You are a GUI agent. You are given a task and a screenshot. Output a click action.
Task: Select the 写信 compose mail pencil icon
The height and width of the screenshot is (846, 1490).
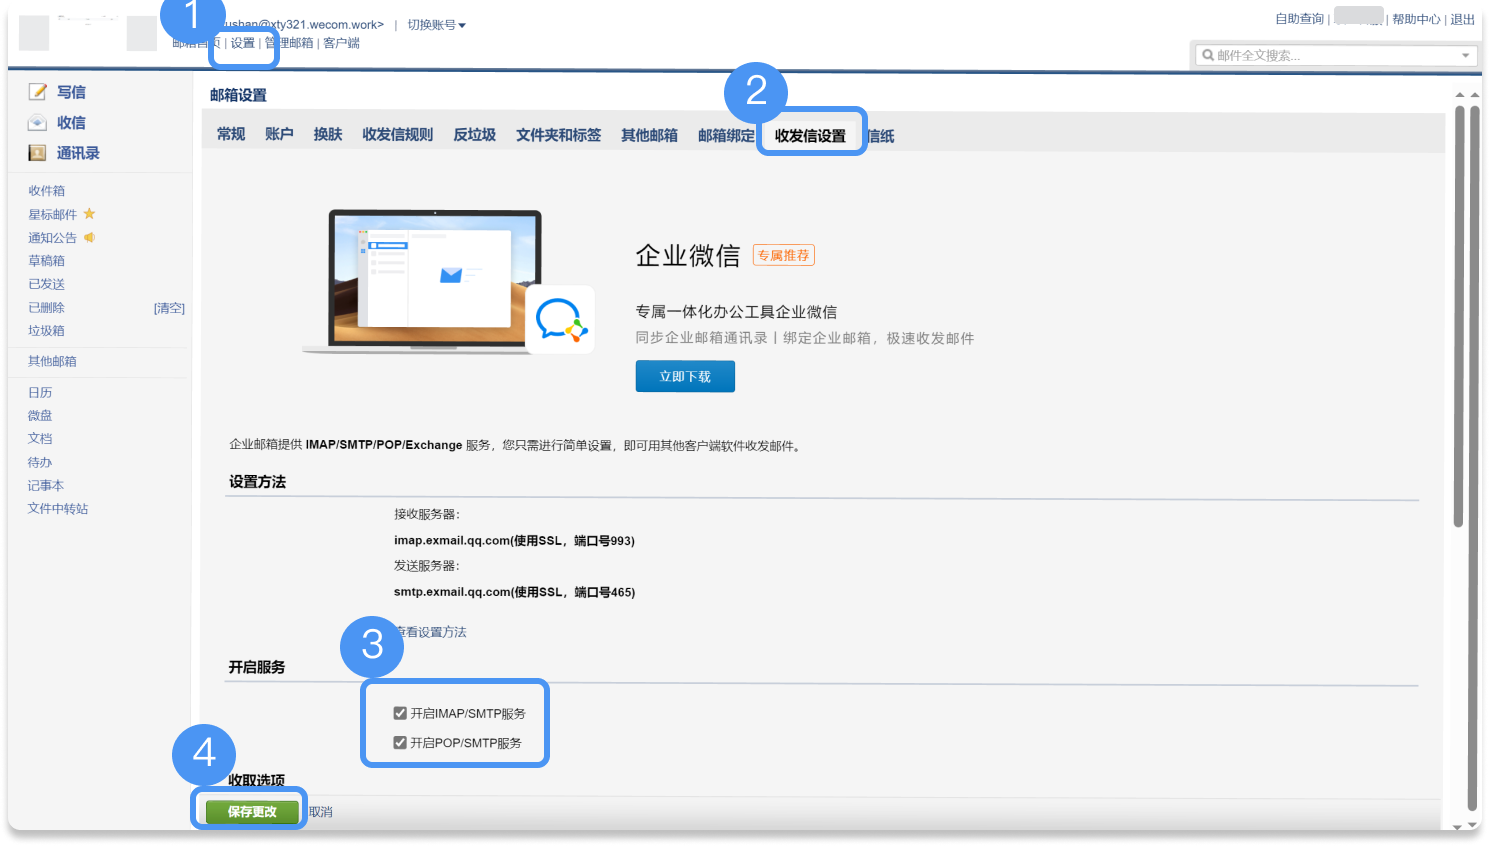(x=38, y=91)
